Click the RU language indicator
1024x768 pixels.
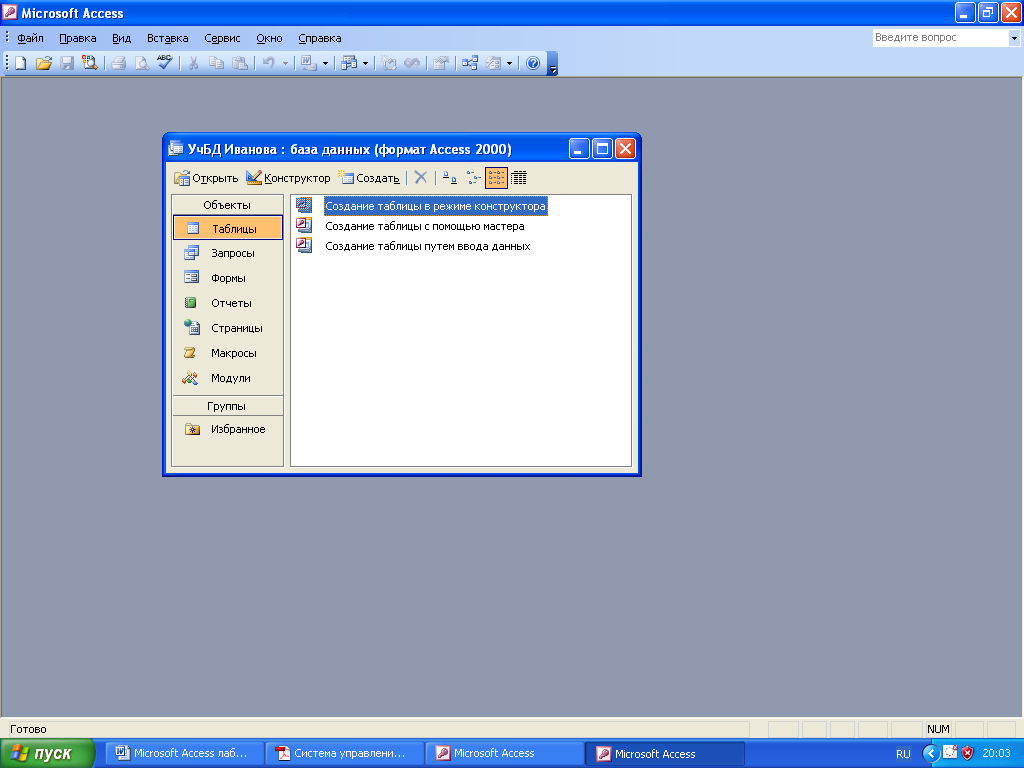point(903,754)
